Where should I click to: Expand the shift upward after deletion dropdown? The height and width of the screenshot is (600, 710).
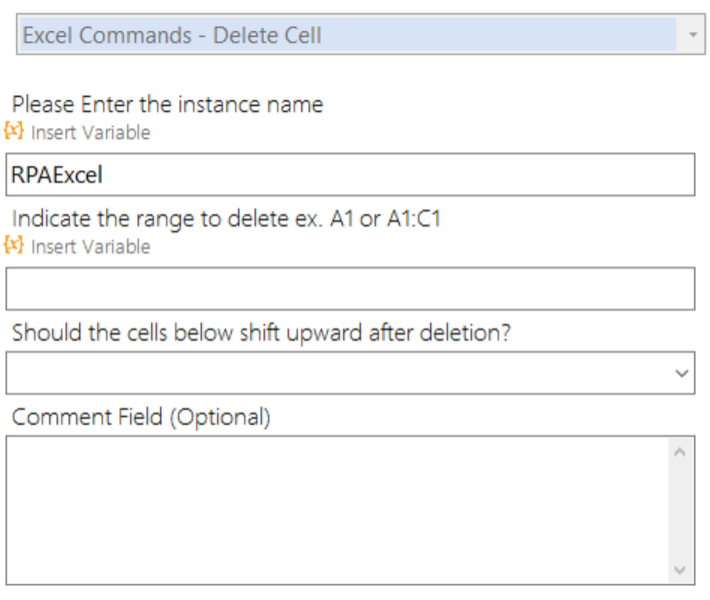[350, 373]
